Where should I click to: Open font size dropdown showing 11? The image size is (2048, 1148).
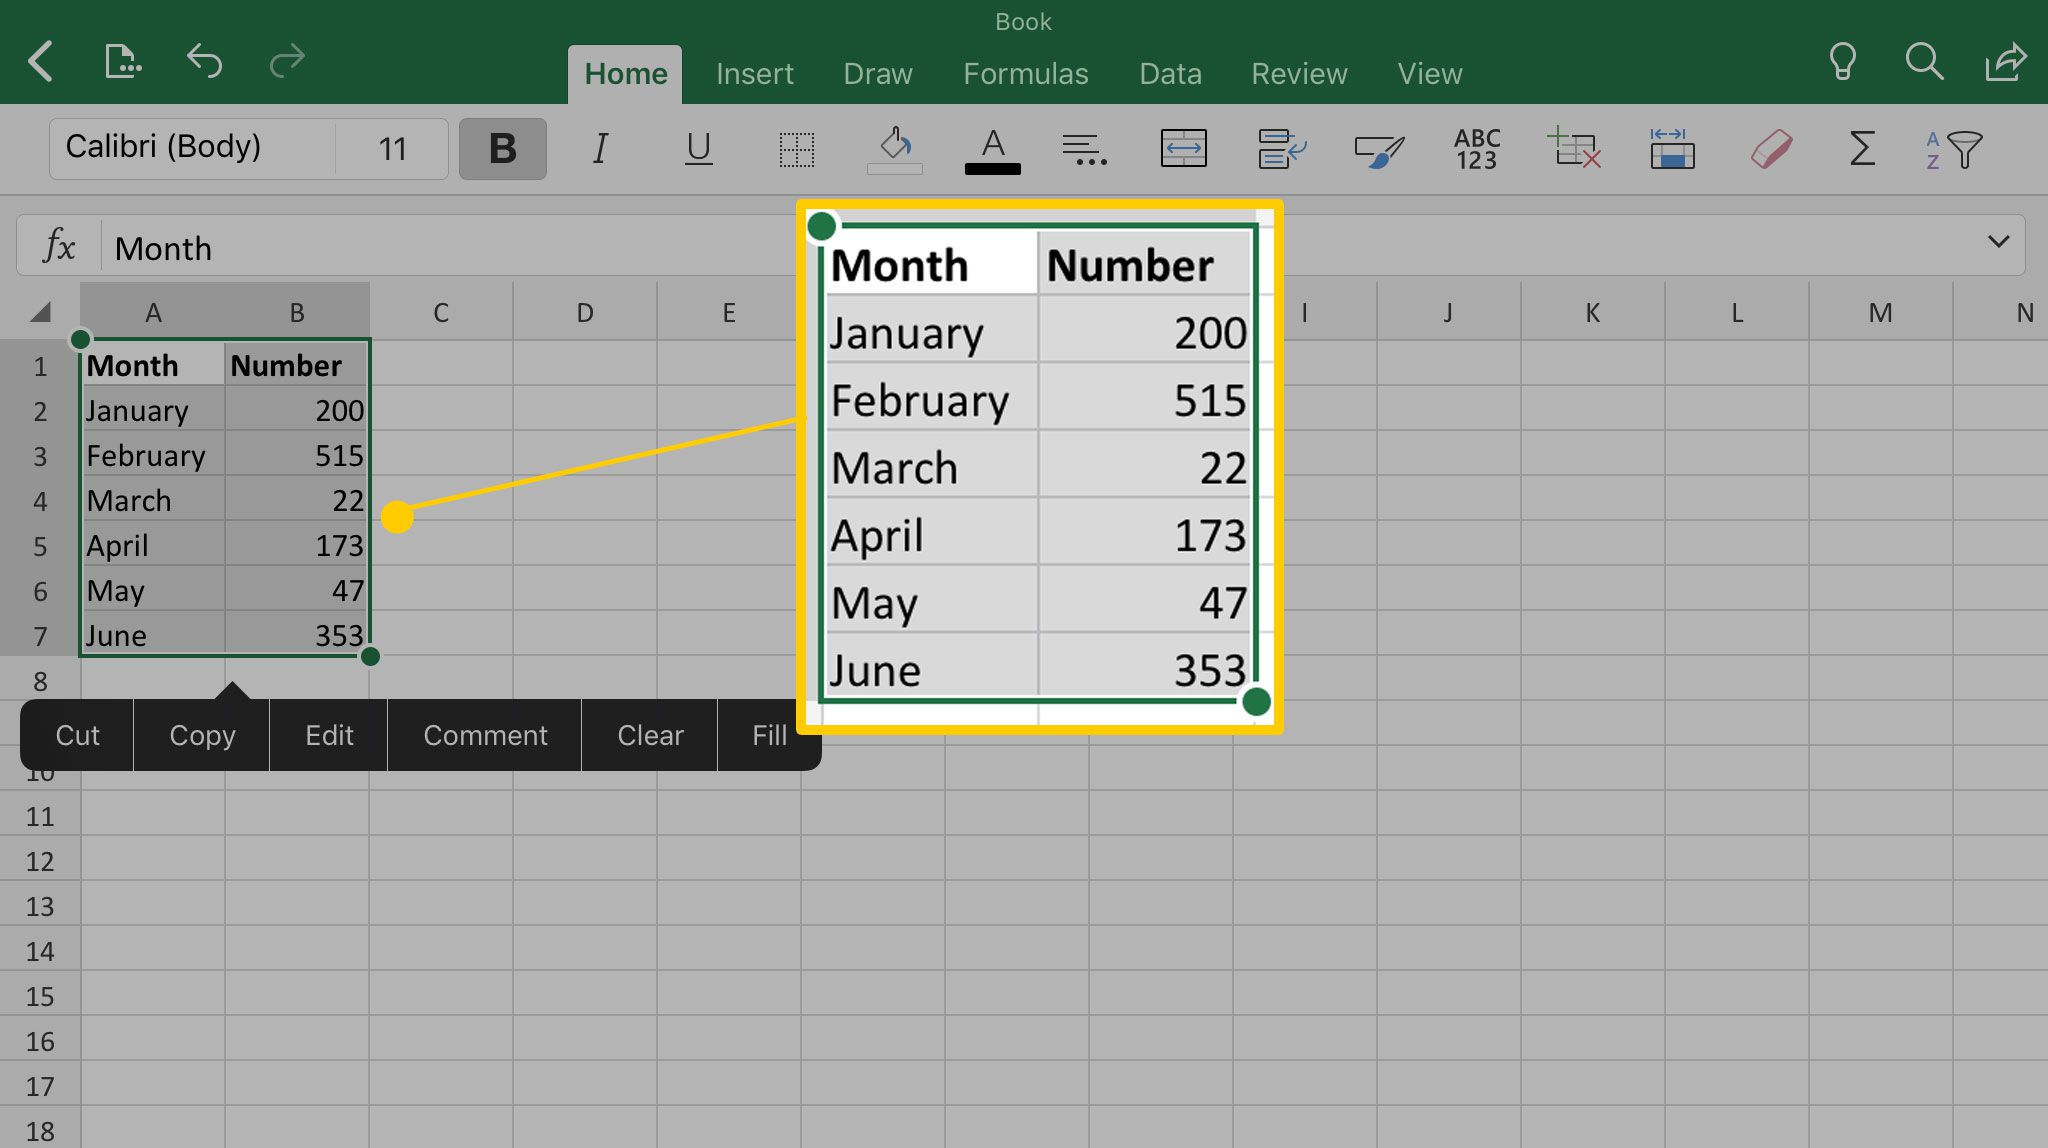(395, 145)
